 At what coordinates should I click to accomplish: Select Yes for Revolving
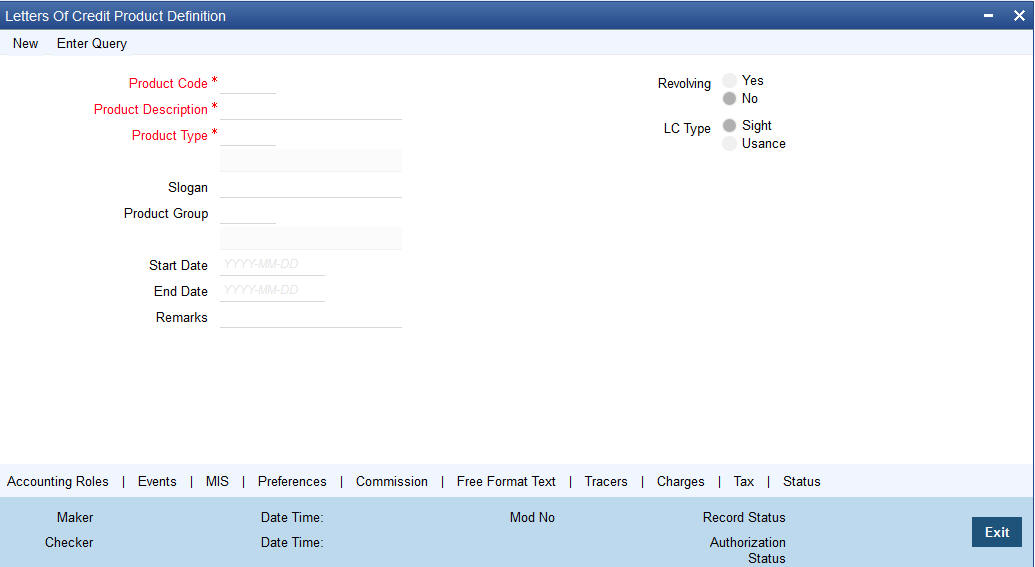coord(729,81)
